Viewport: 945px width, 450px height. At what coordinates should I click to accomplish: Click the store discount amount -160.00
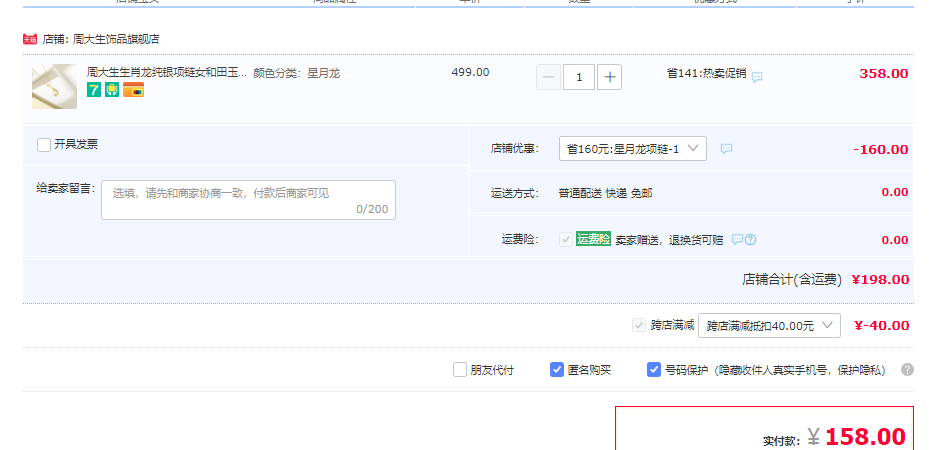881,149
